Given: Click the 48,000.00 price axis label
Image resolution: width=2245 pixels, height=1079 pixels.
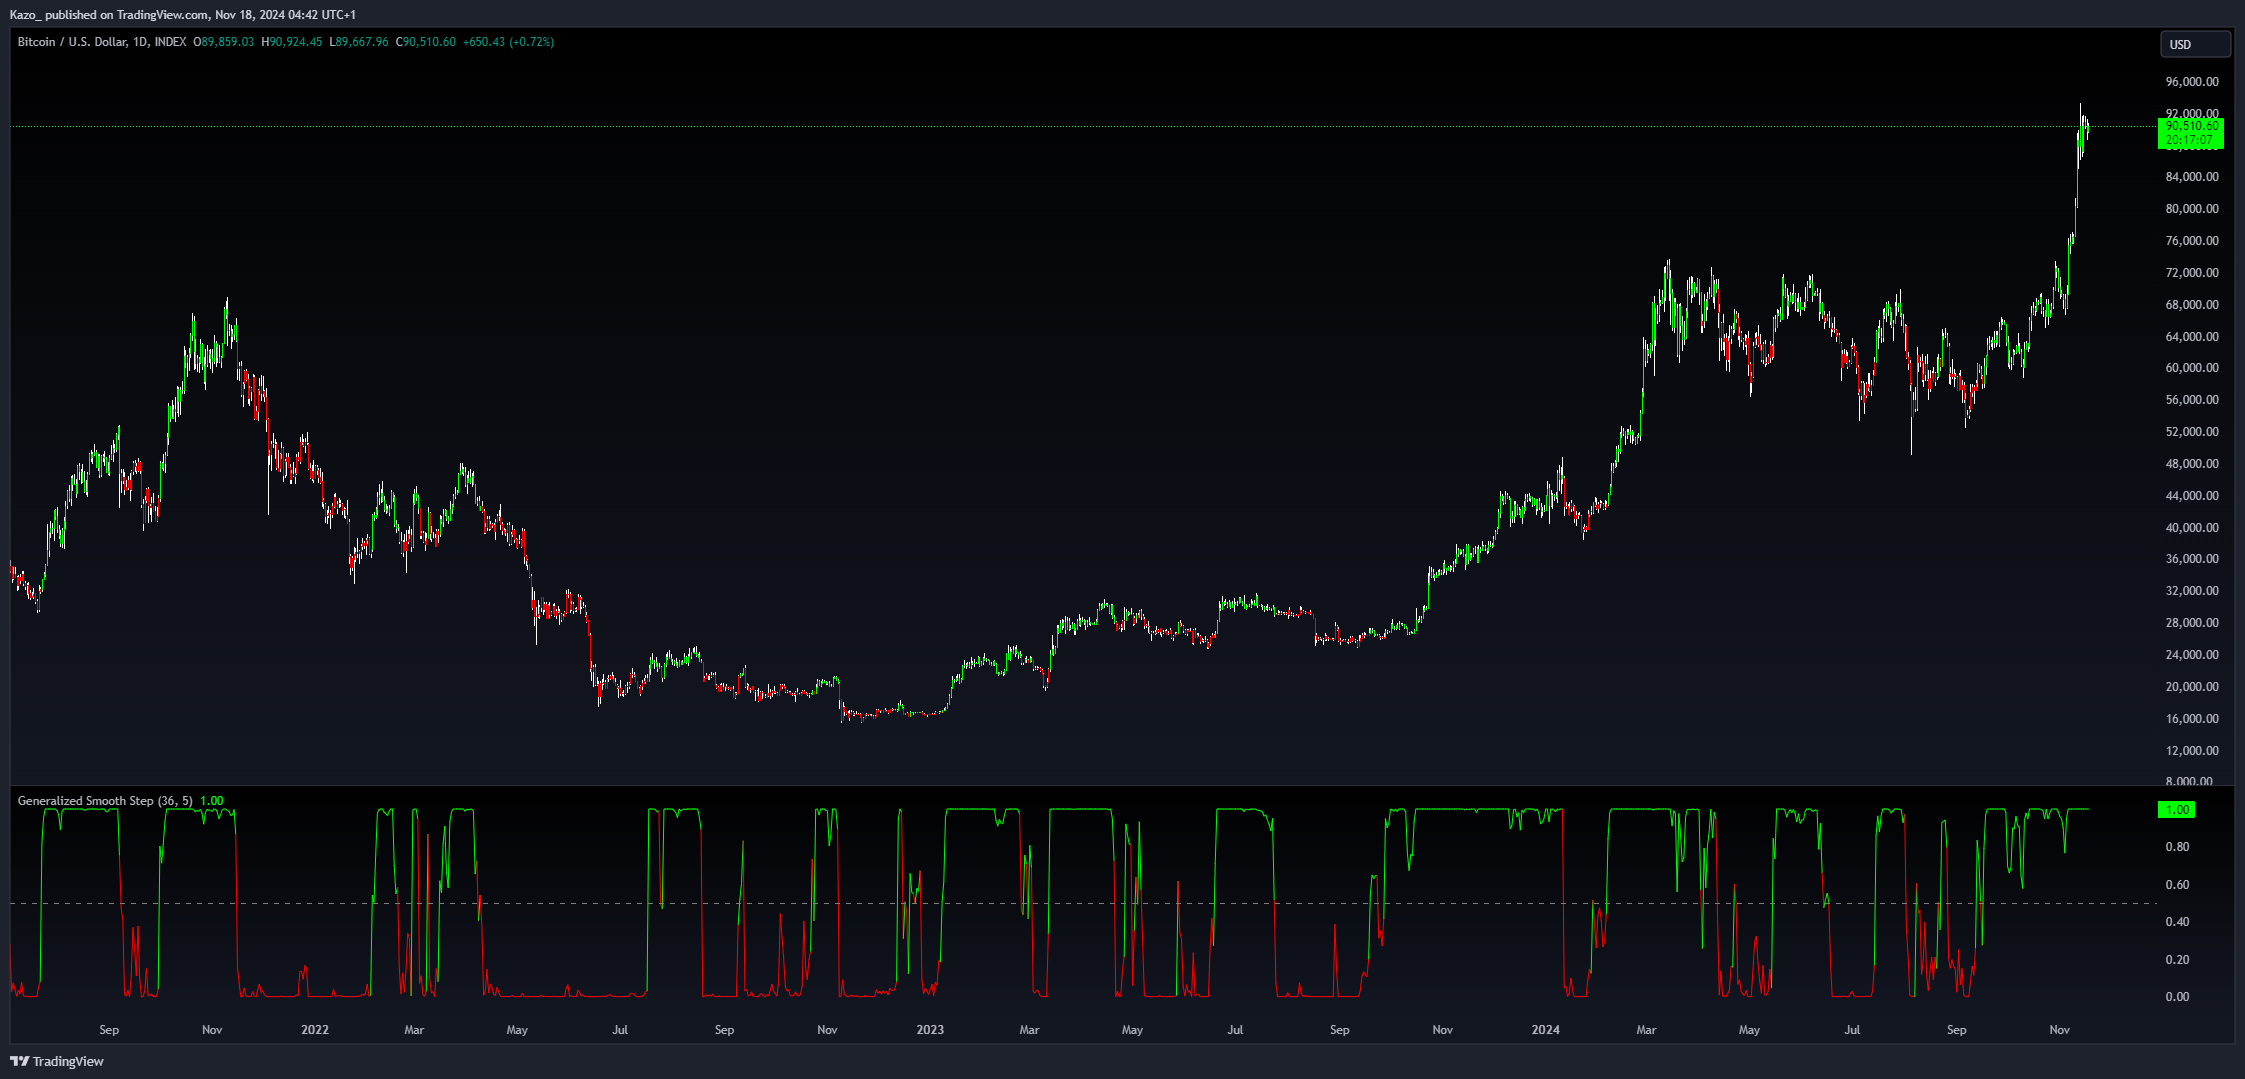Looking at the screenshot, I should [x=2192, y=464].
